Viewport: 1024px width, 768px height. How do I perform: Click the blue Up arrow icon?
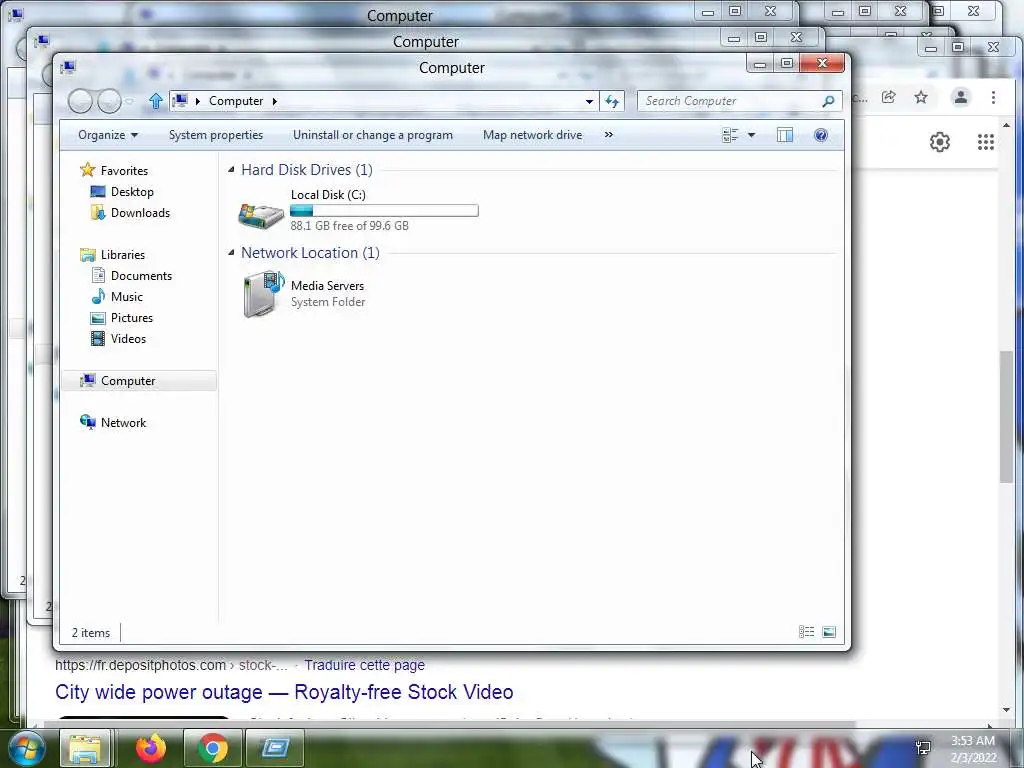coord(155,101)
